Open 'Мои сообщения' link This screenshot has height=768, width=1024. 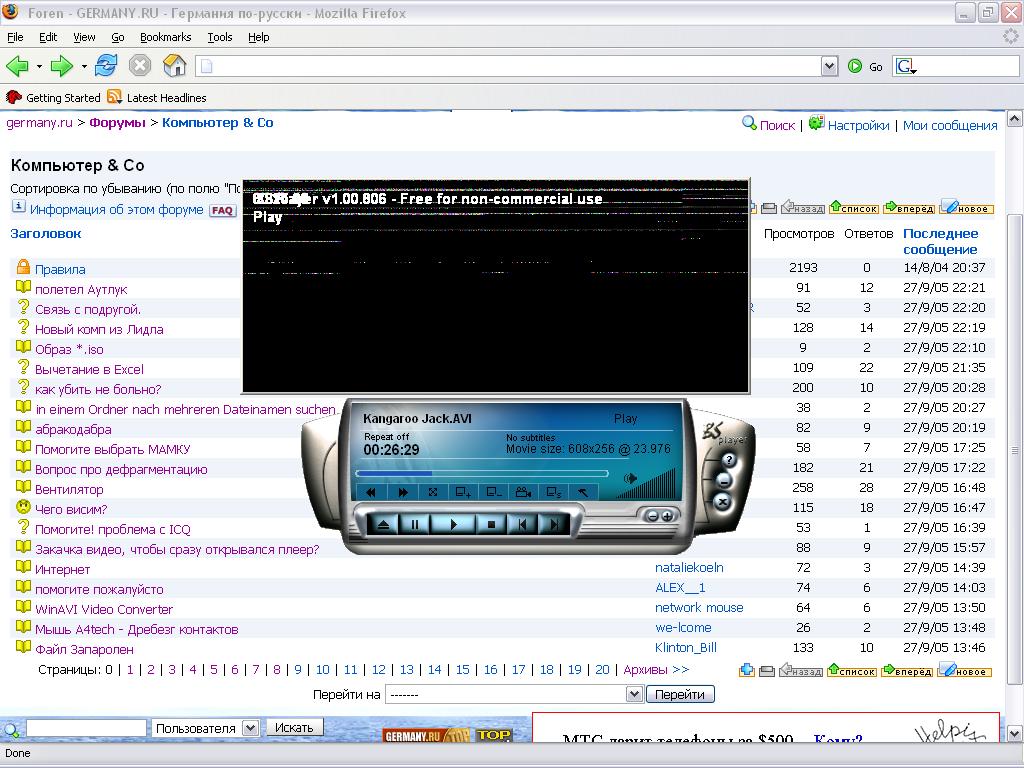(x=950, y=125)
